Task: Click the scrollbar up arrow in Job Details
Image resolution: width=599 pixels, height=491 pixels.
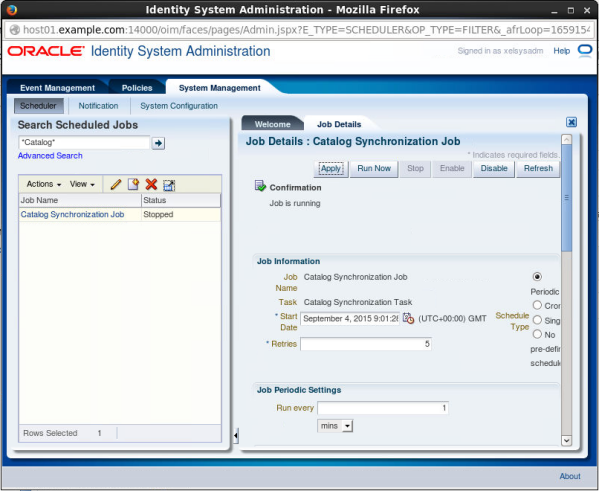Action: coord(567,139)
